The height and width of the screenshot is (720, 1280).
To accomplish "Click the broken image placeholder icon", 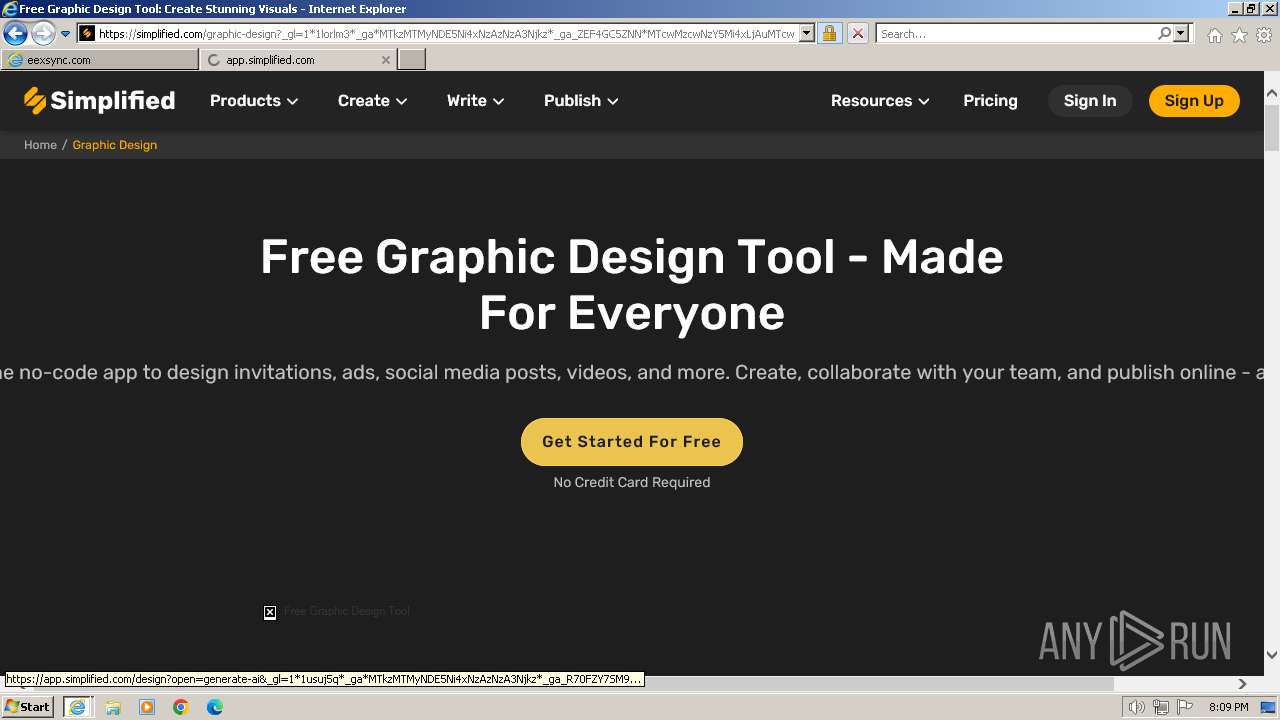I will point(270,612).
